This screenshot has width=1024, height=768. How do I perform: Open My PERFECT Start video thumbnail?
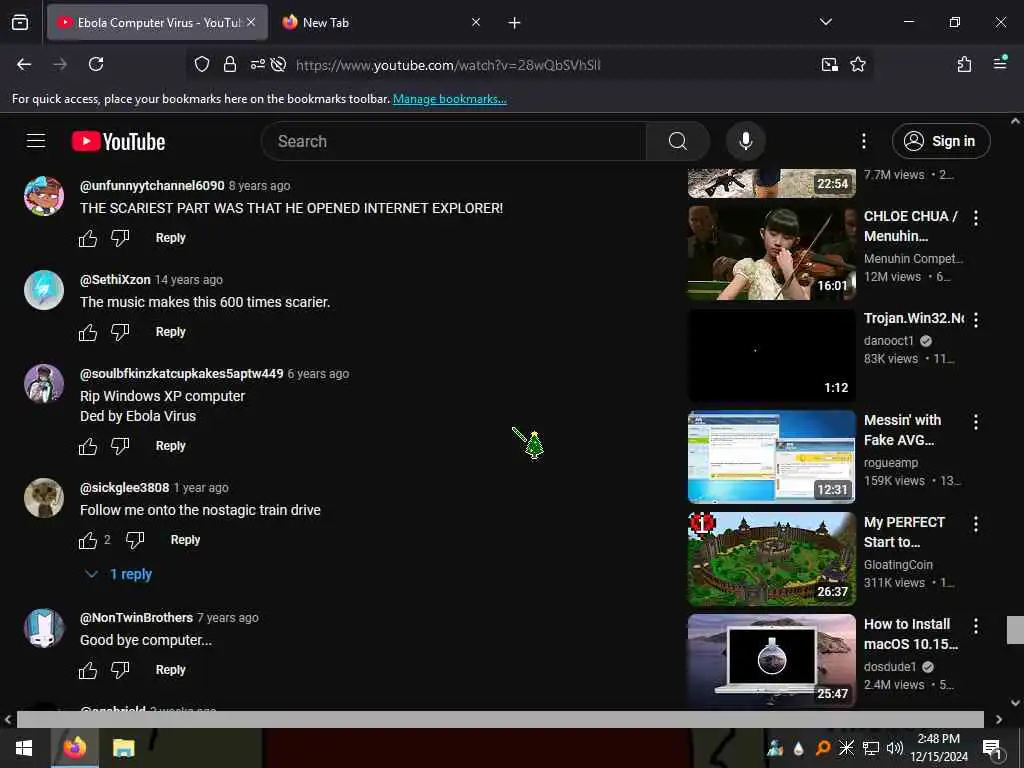tap(771, 558)
